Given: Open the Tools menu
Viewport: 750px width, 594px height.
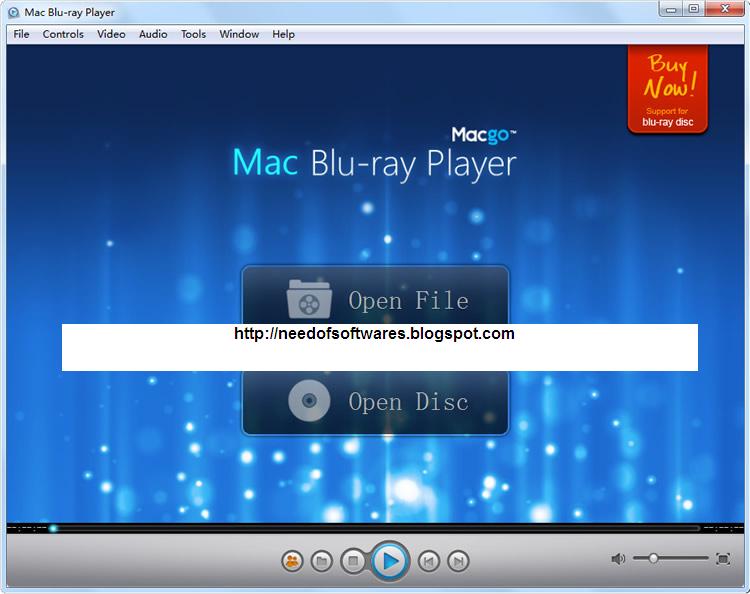Looking at the screenshot, I should click(x=193, y=34).
